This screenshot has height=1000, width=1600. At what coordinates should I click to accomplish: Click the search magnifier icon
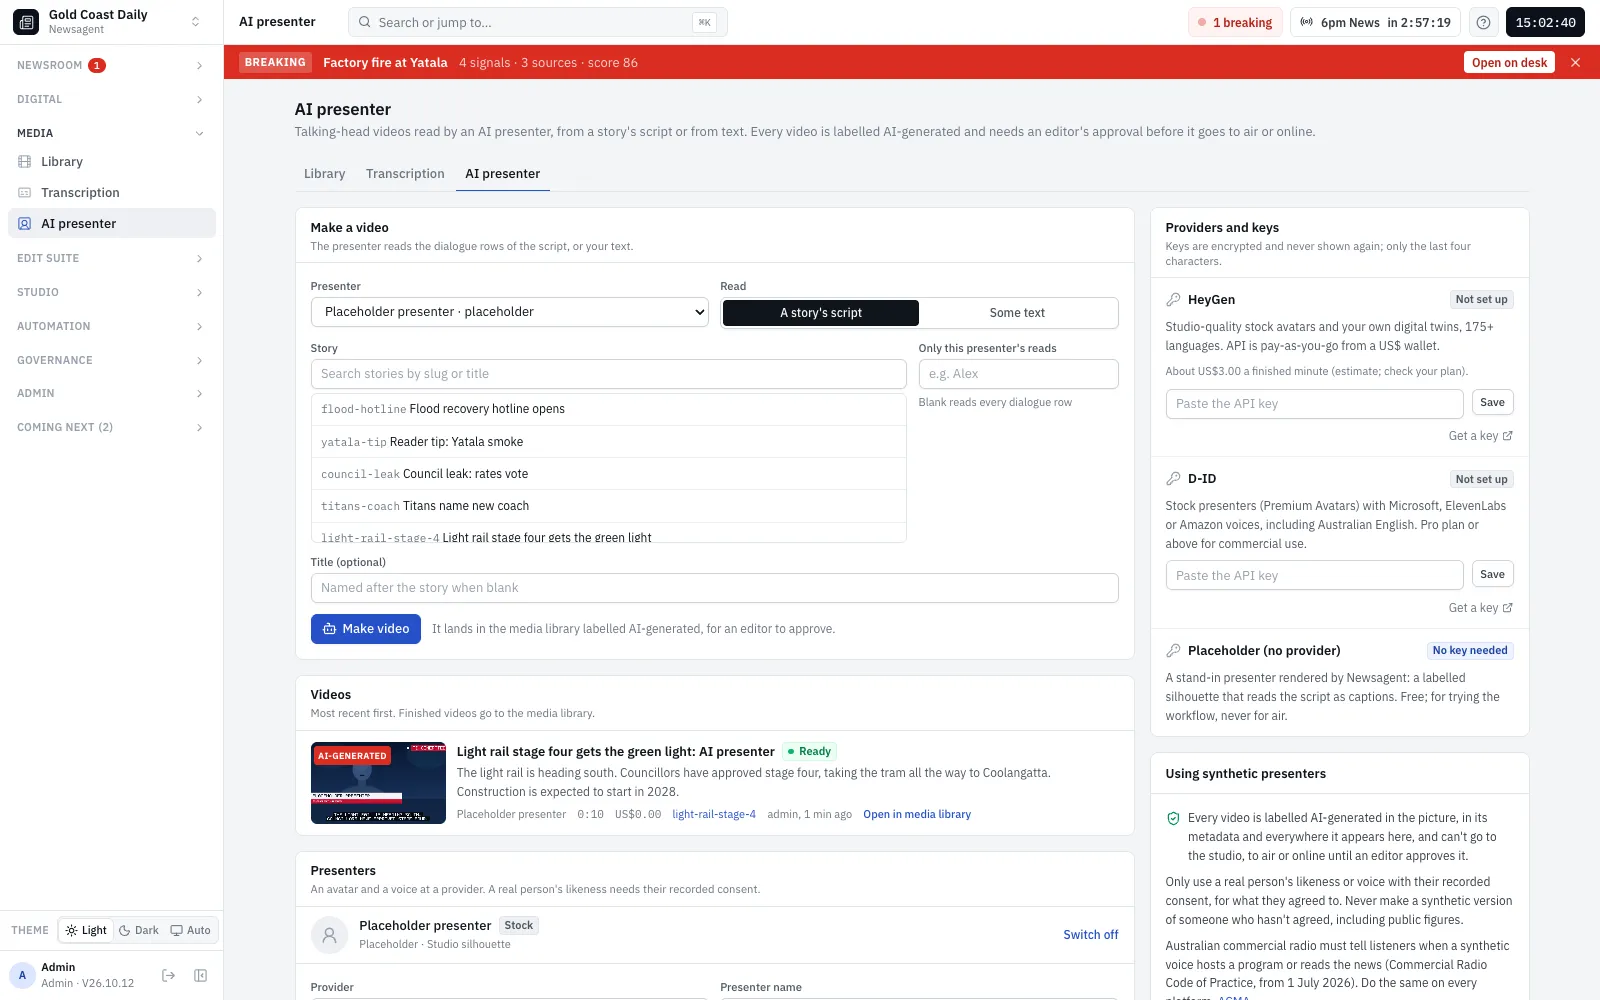pos(364,22)
